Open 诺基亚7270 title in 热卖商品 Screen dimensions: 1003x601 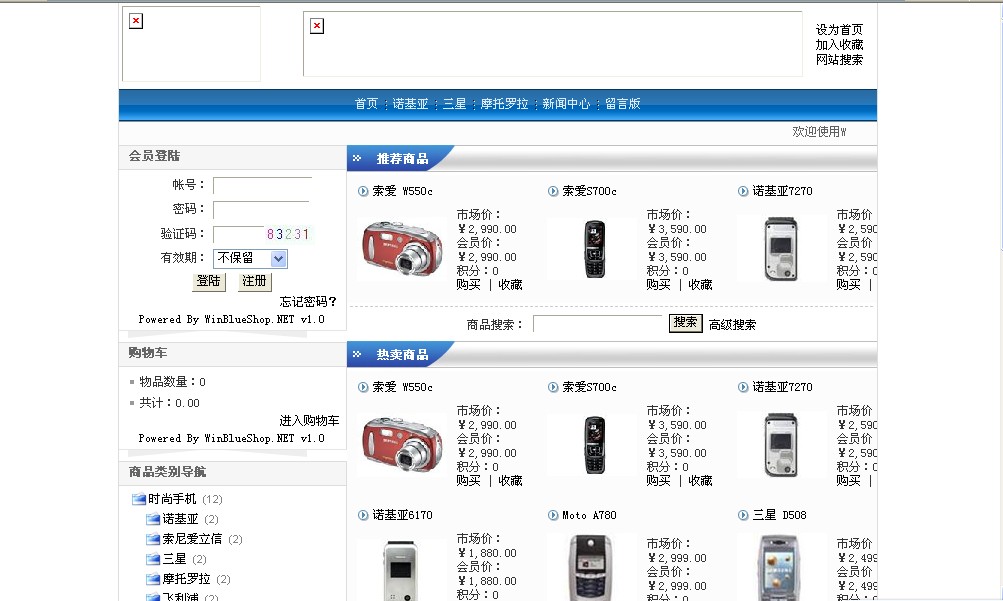click(782, 387)
